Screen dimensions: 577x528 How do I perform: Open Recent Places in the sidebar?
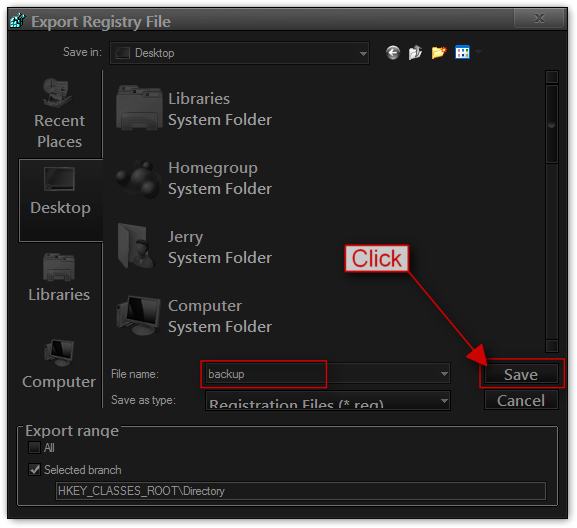[59, 113]
